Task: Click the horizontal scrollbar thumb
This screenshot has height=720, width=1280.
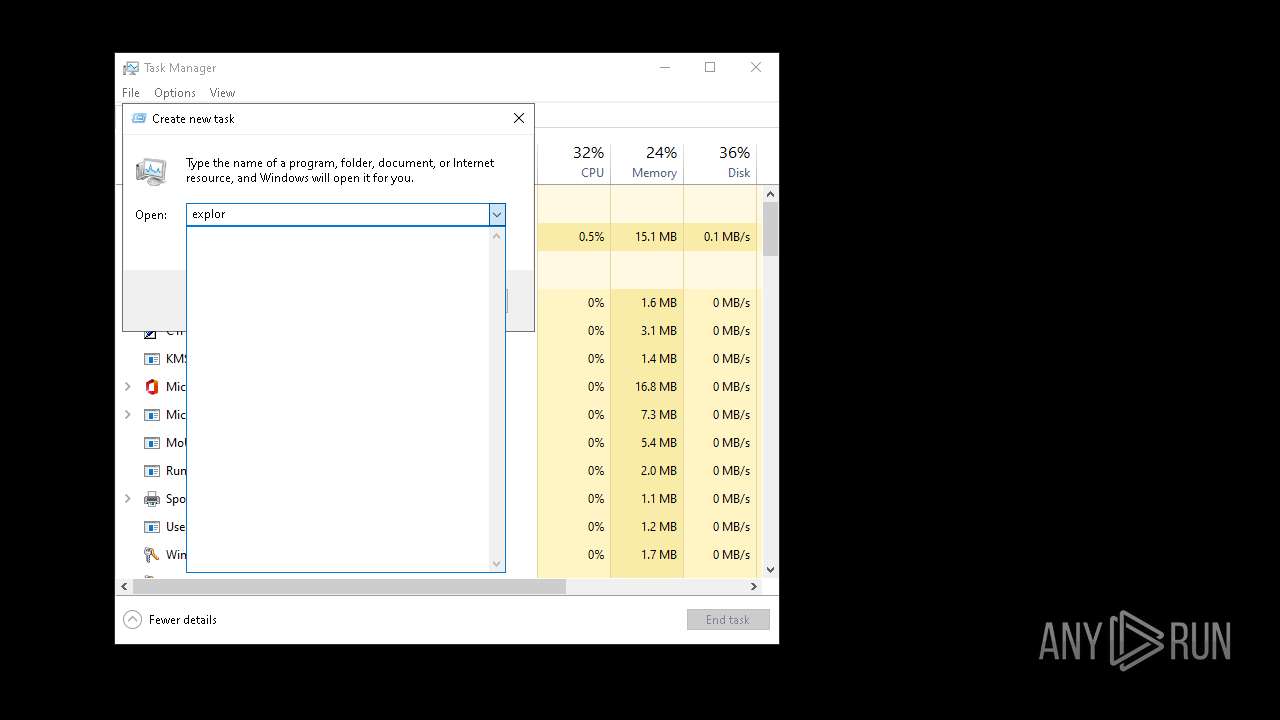Action: point(349,587)
